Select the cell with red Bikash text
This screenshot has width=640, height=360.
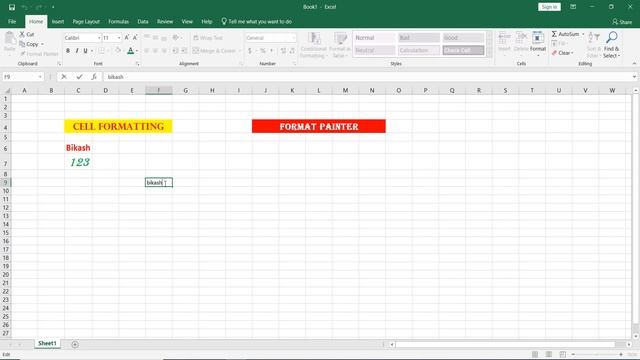click(78, 148)
